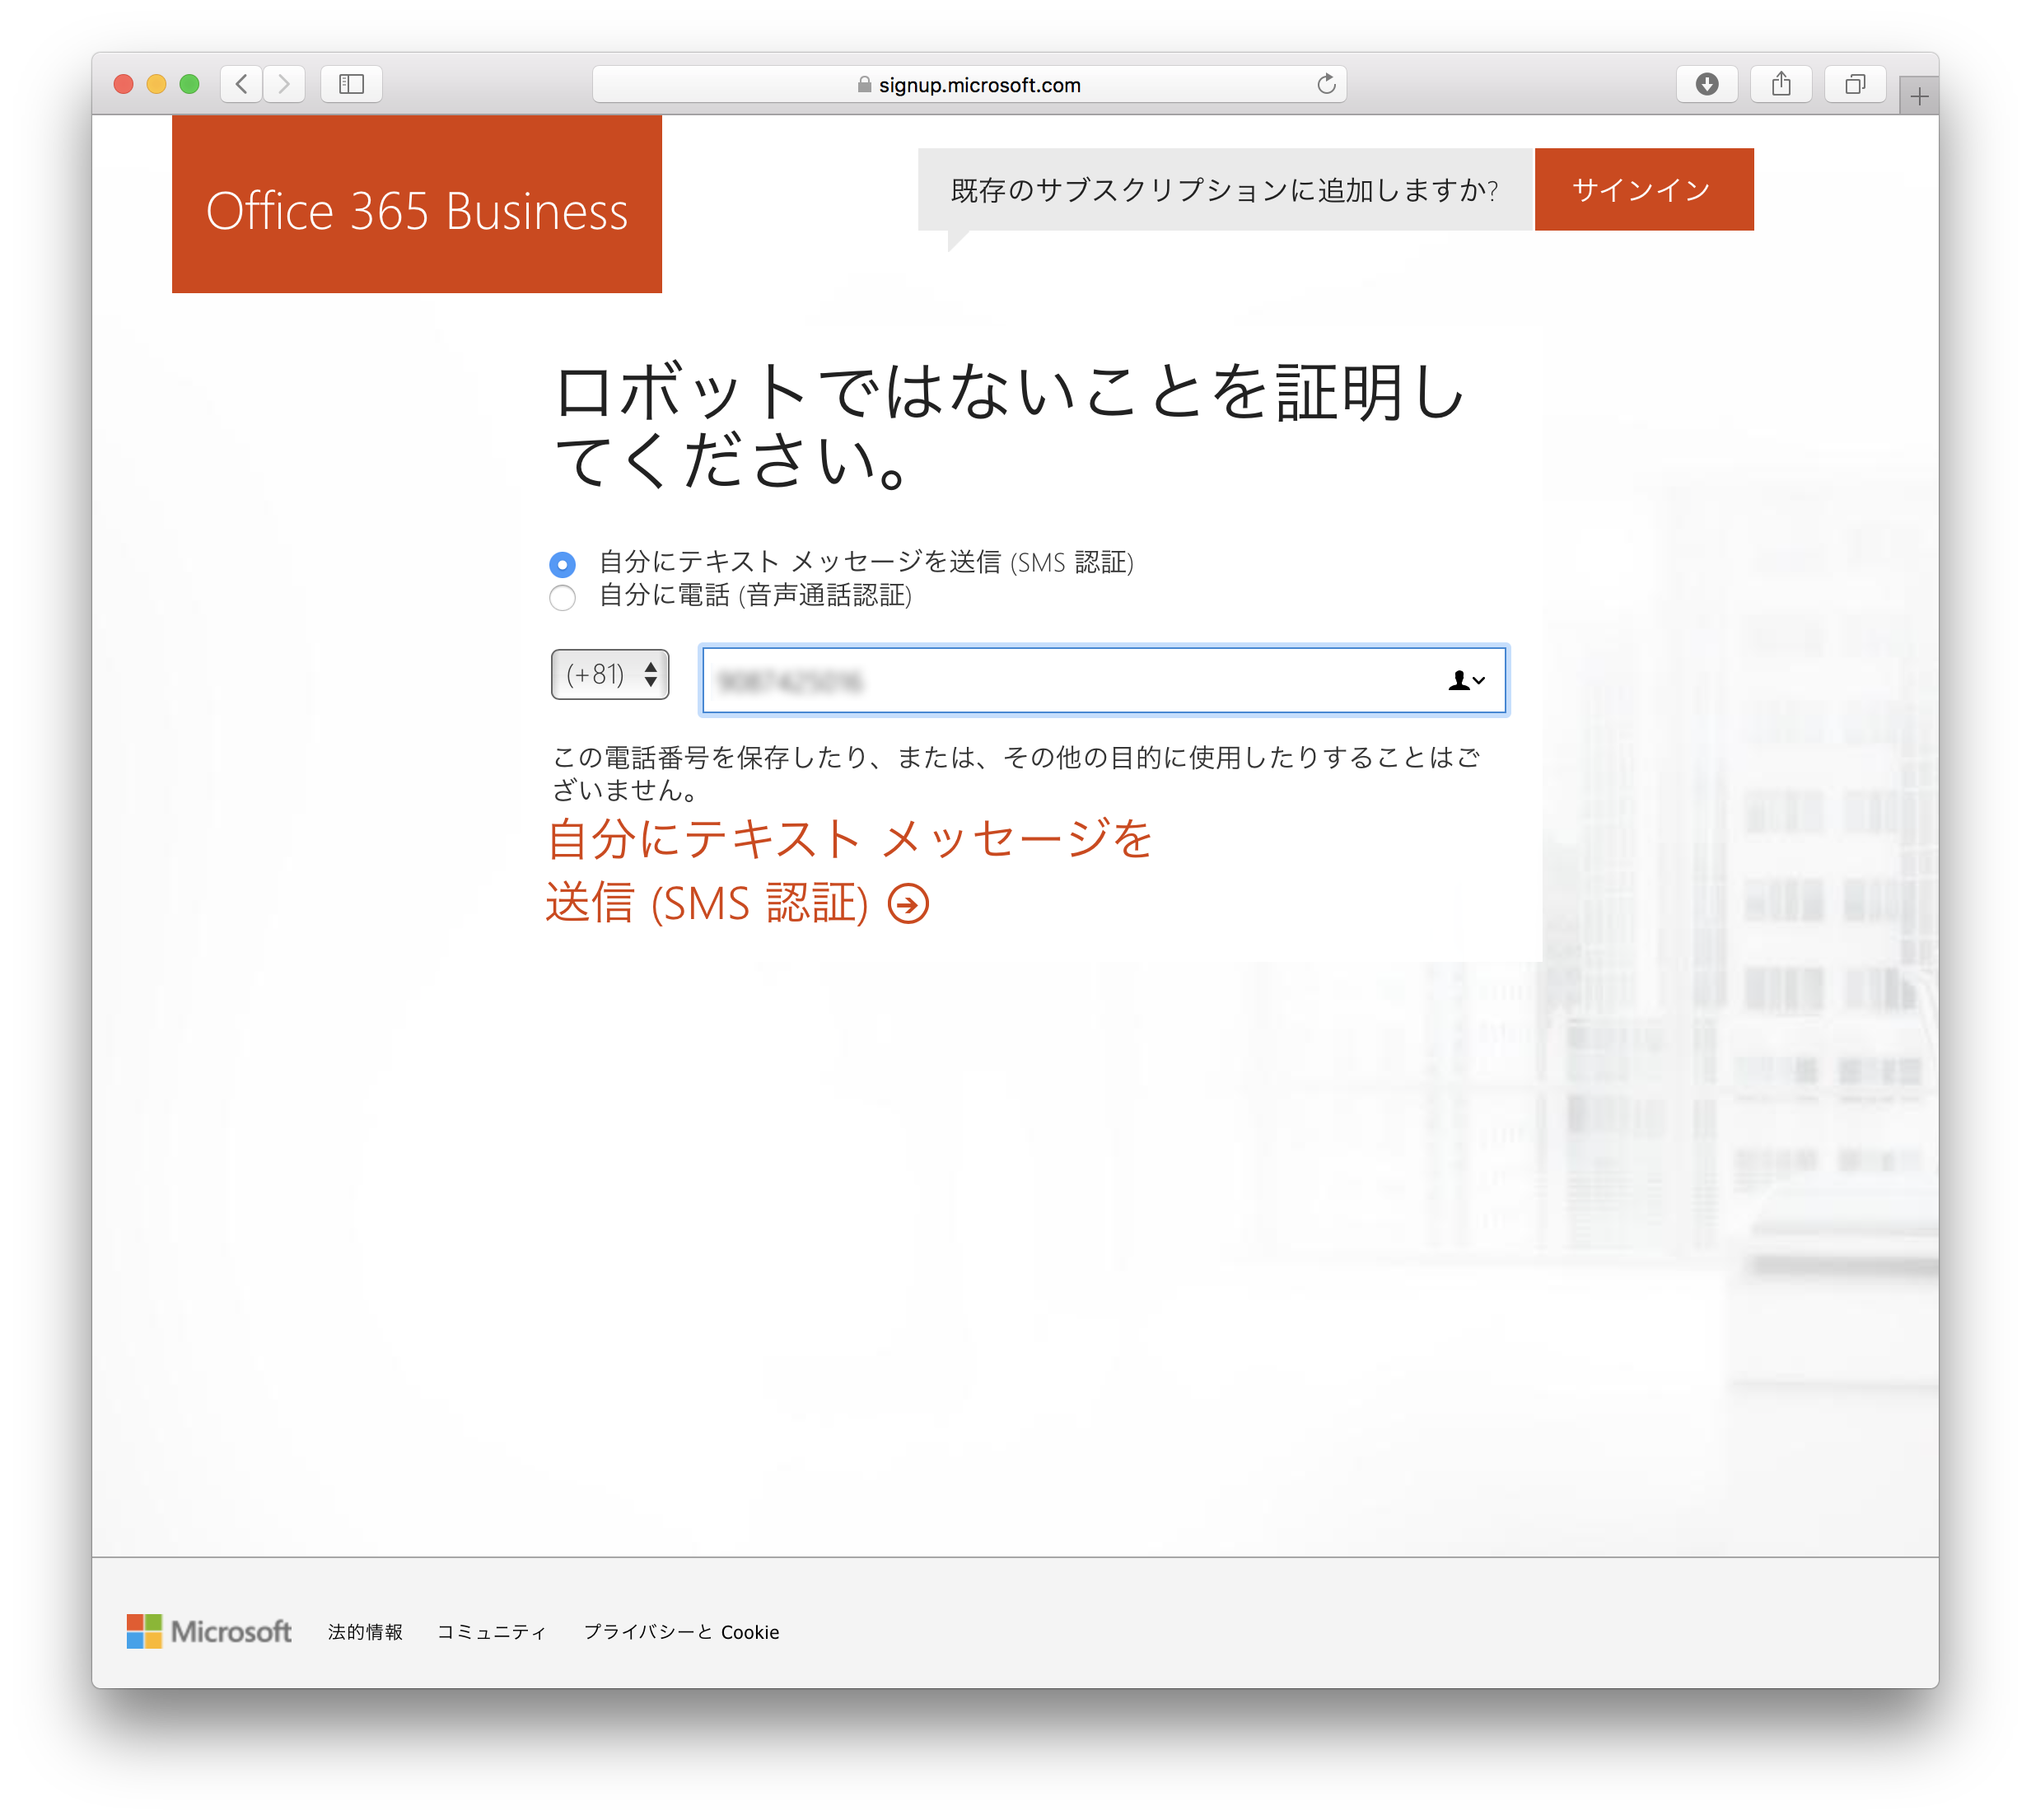Viewport: 2031px width, 1820px height.
Task: Click the この電話番号を保存したり notice text
Action: tap(1016, 773)
